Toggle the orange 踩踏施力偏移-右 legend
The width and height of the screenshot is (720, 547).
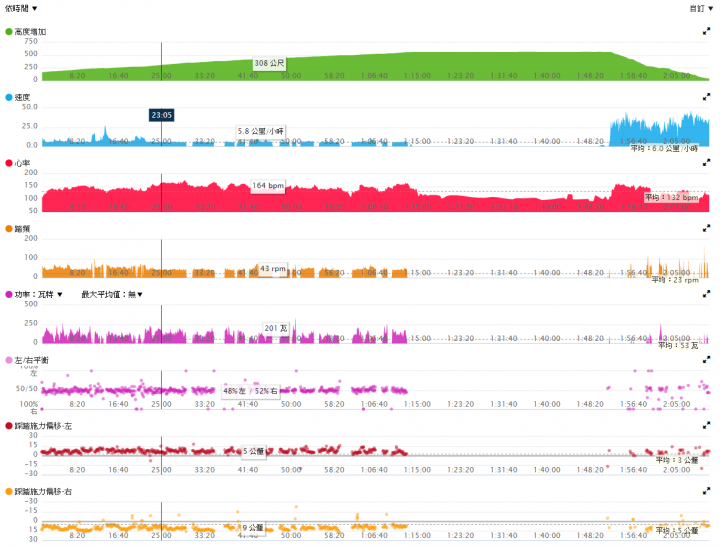pos(39,492)
